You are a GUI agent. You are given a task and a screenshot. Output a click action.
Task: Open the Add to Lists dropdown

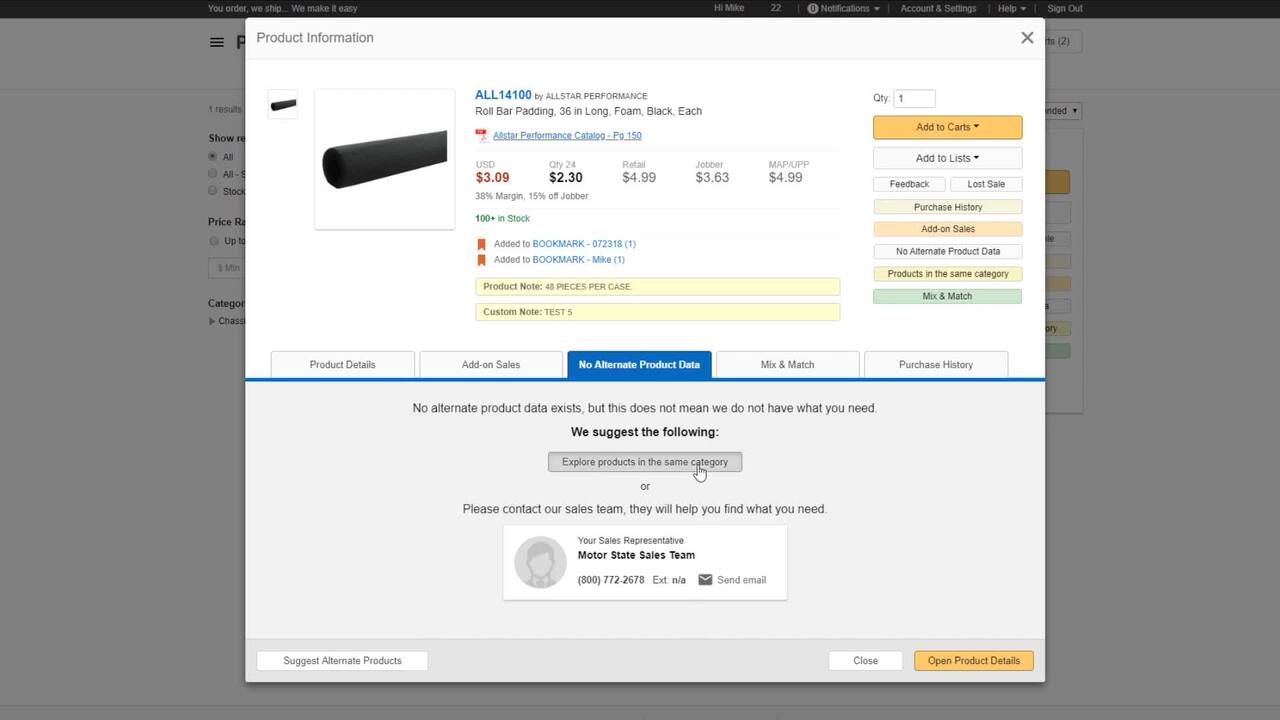click(947, 158)
